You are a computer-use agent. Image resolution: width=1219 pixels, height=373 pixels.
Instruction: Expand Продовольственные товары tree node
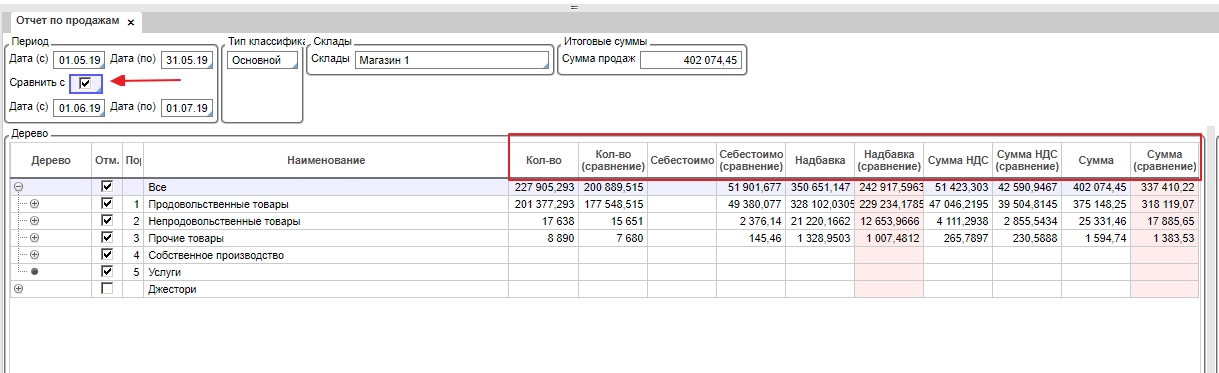pos(35,204)
